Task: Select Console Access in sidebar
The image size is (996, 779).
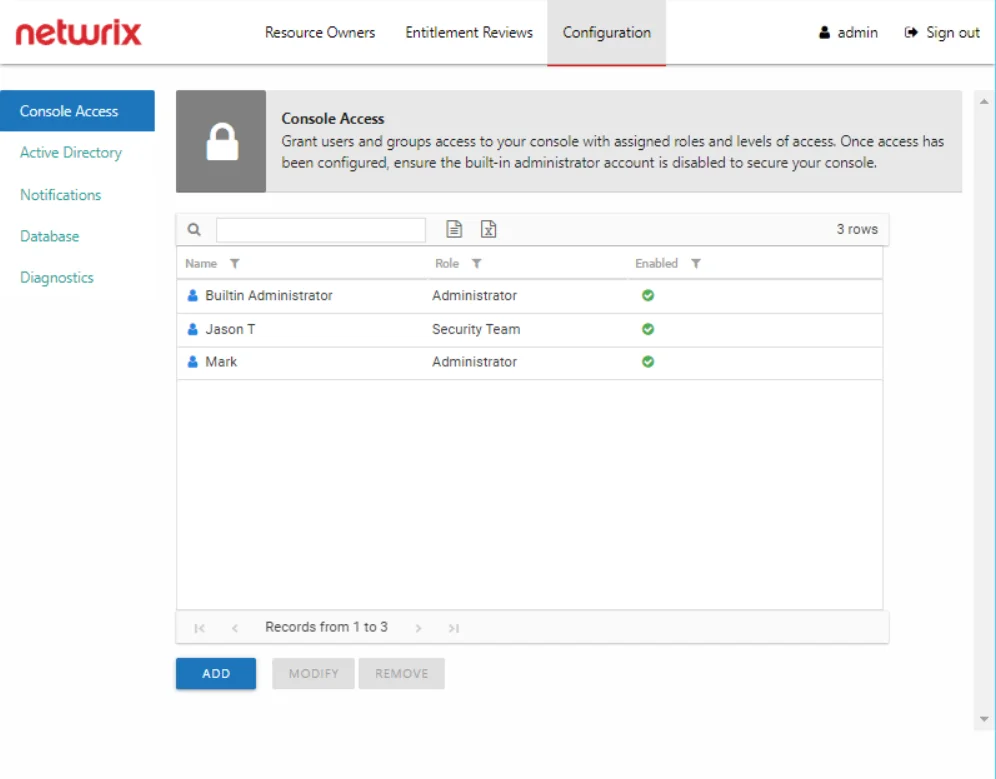Action: tap(77, 111)
